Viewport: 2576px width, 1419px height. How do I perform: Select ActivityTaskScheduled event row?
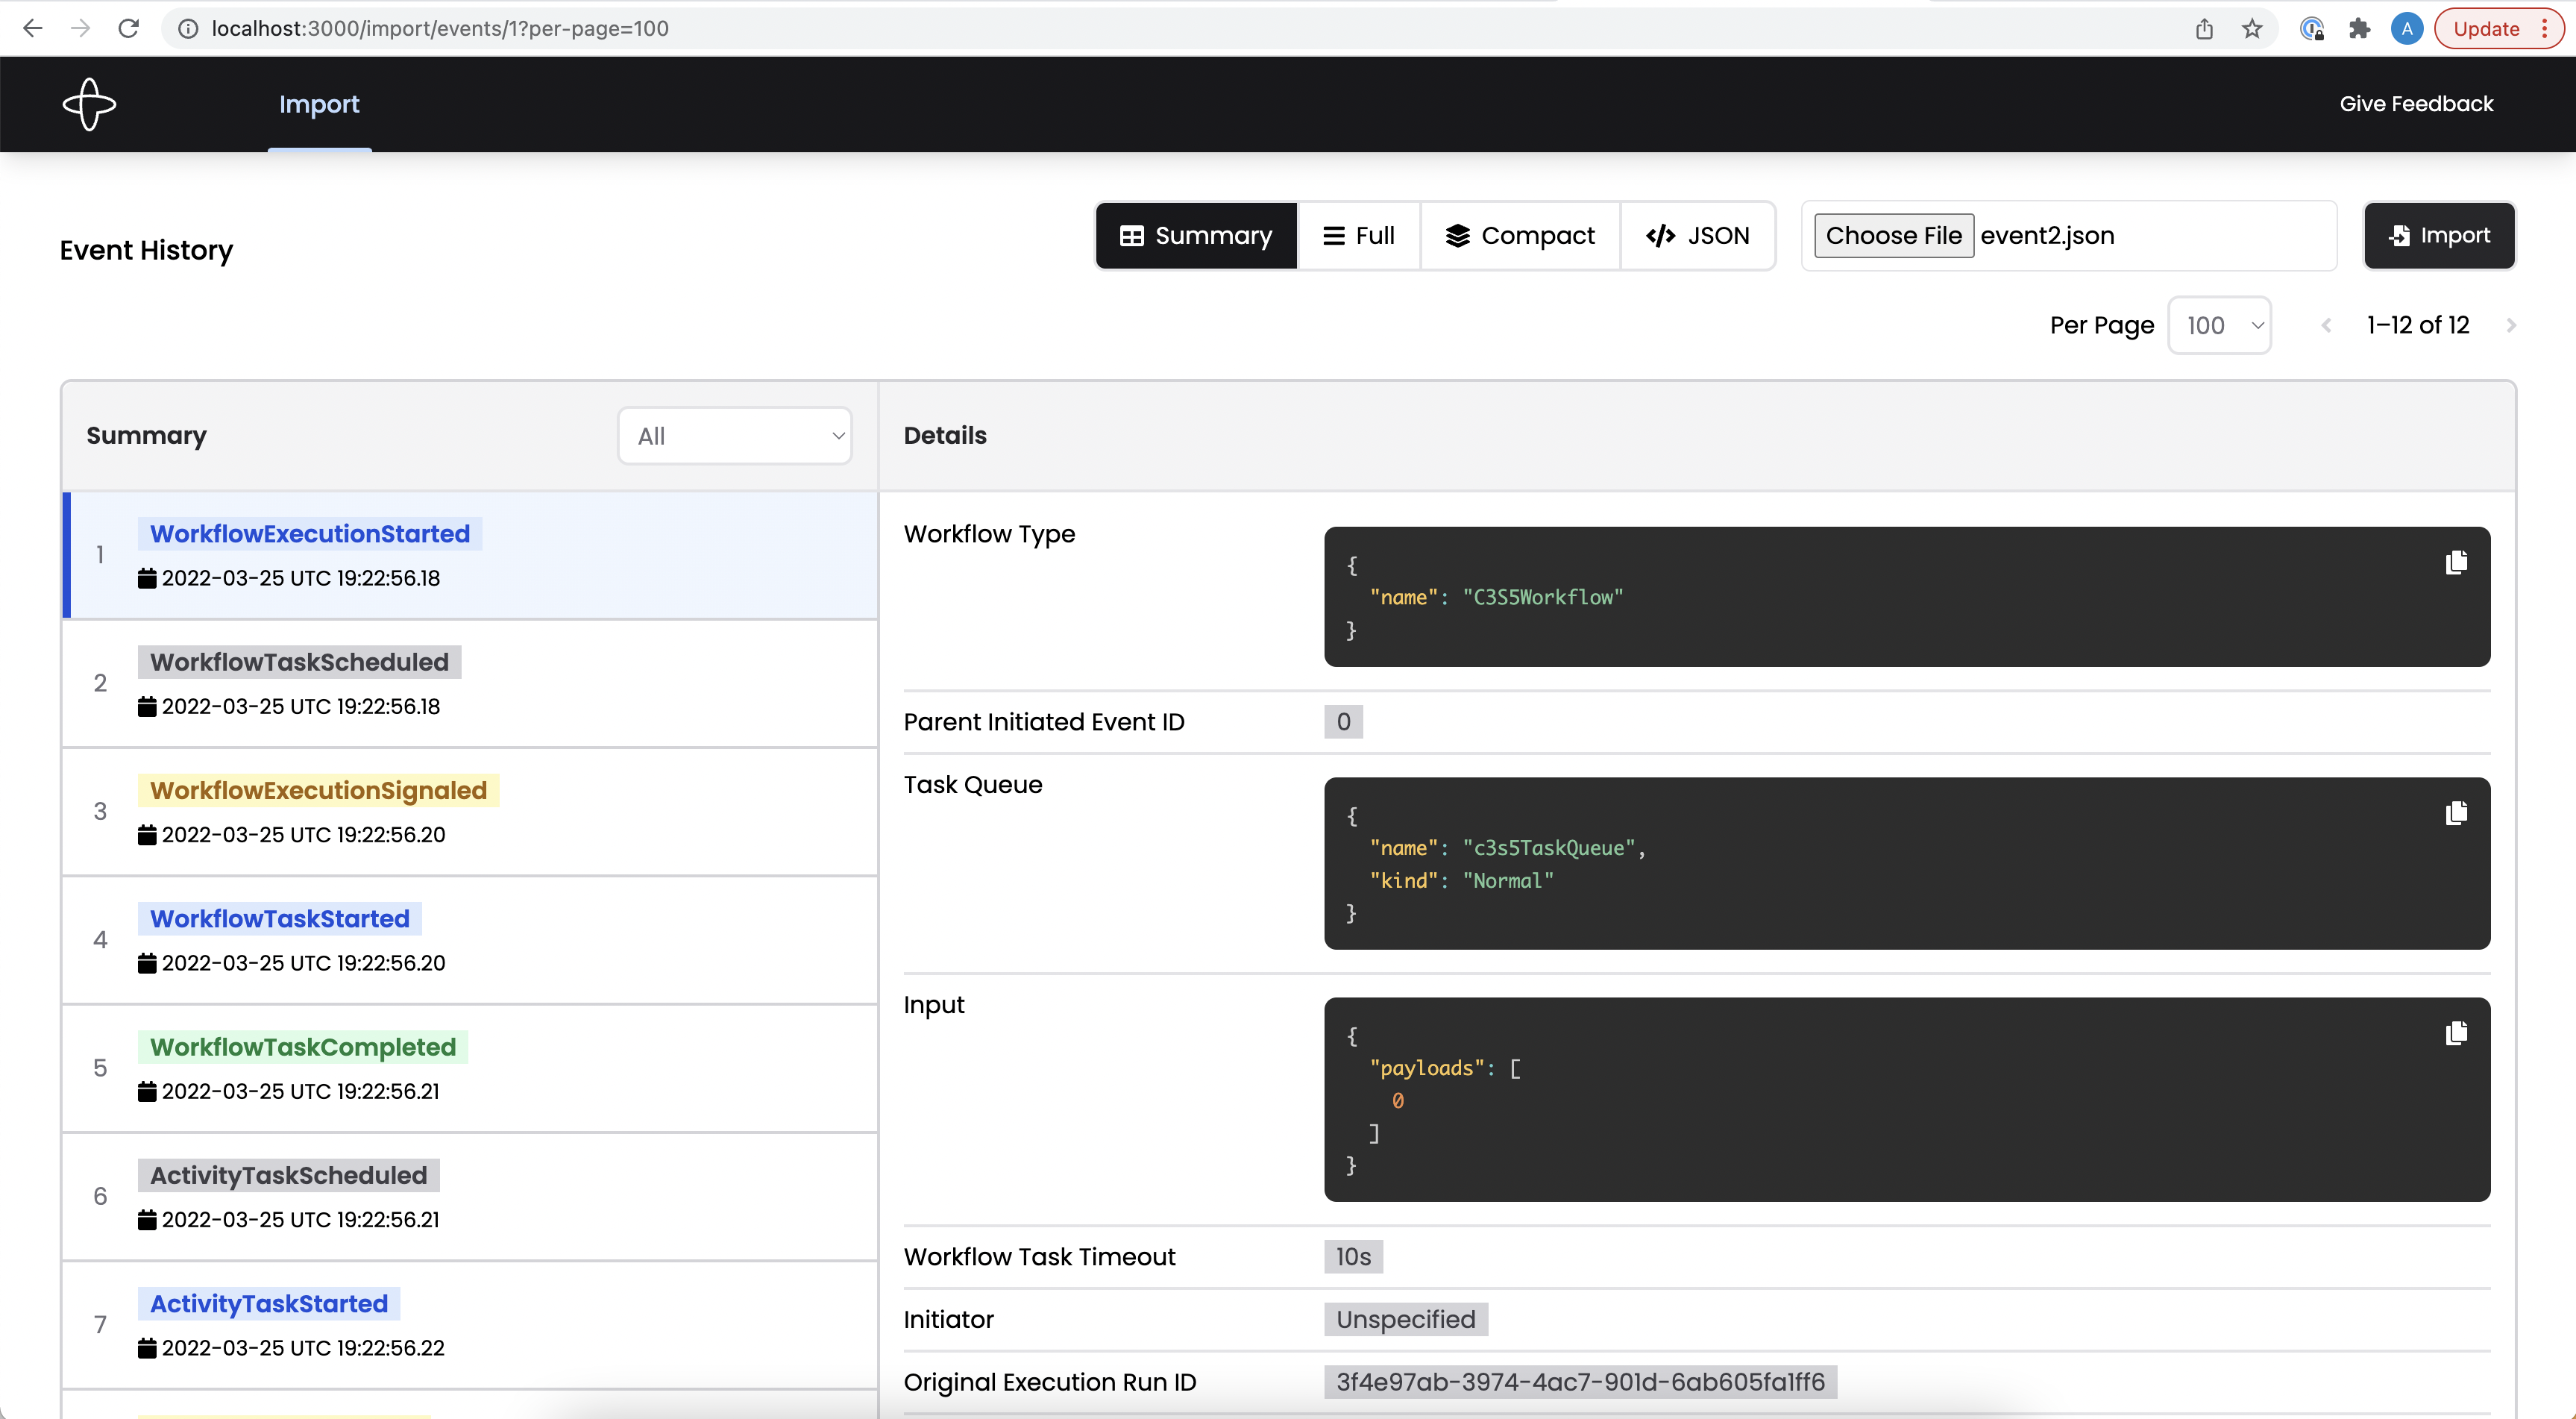(470, 1197)
